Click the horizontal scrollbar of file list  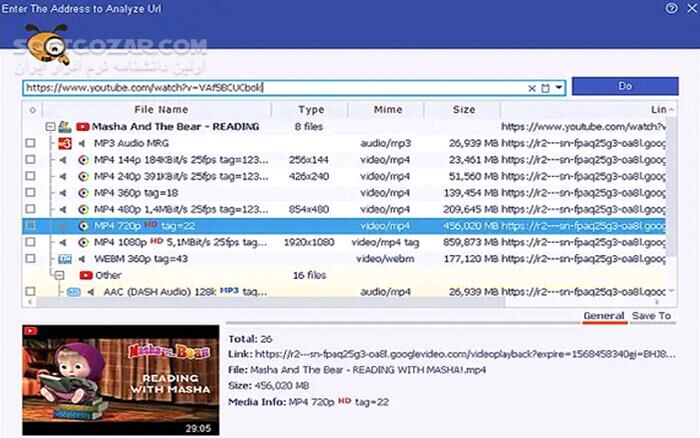pyautogui.click(x=271, y=302)
